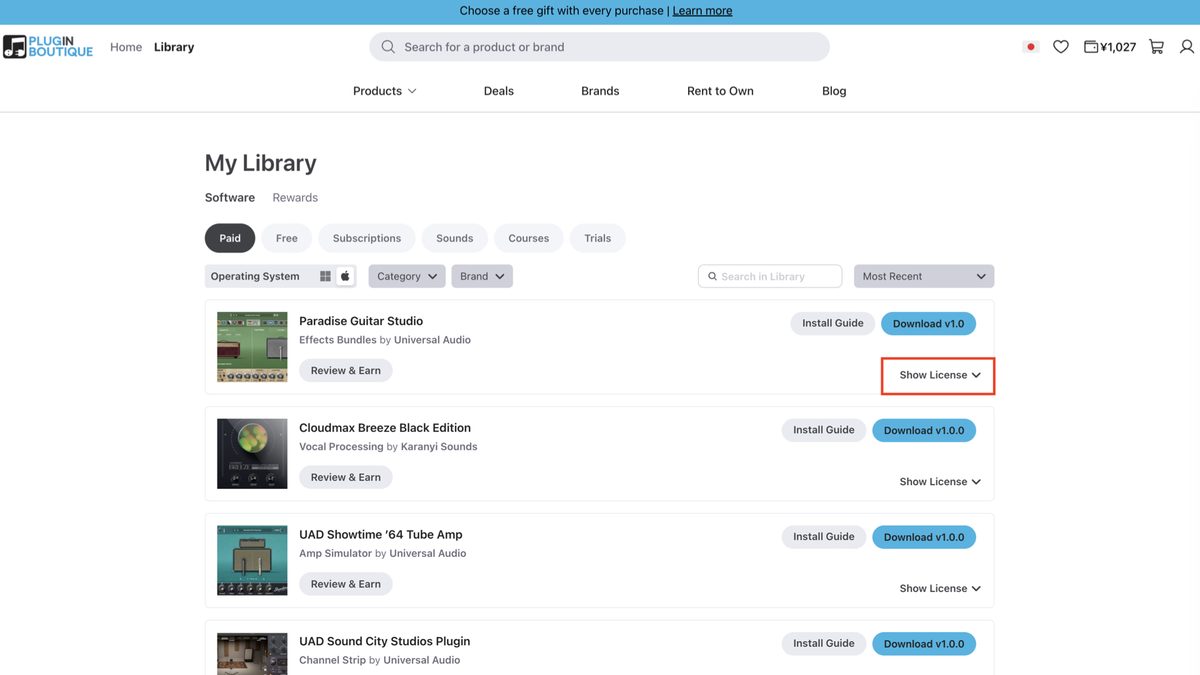The height and width of the screenshot is (675, 1200).
Task: Open Install Guide for UAD Sound City Studios
Action: (x=824, y=644)
